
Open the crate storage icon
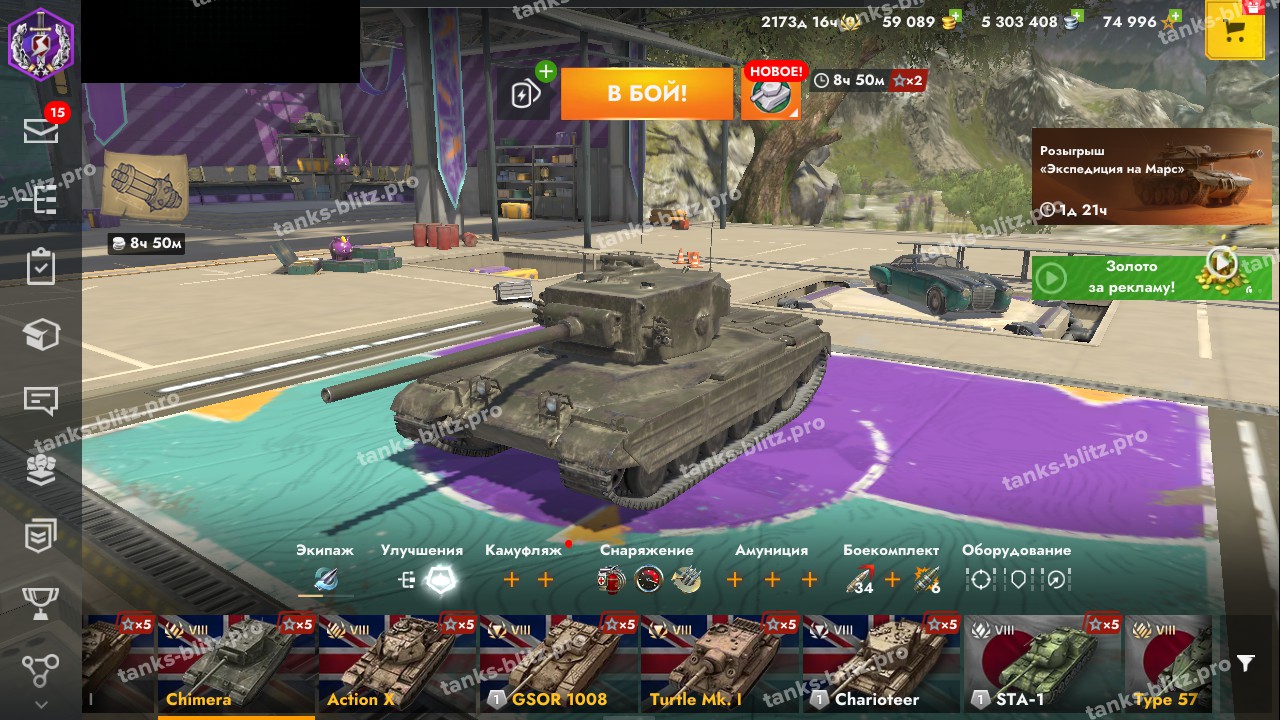point(40,334)
